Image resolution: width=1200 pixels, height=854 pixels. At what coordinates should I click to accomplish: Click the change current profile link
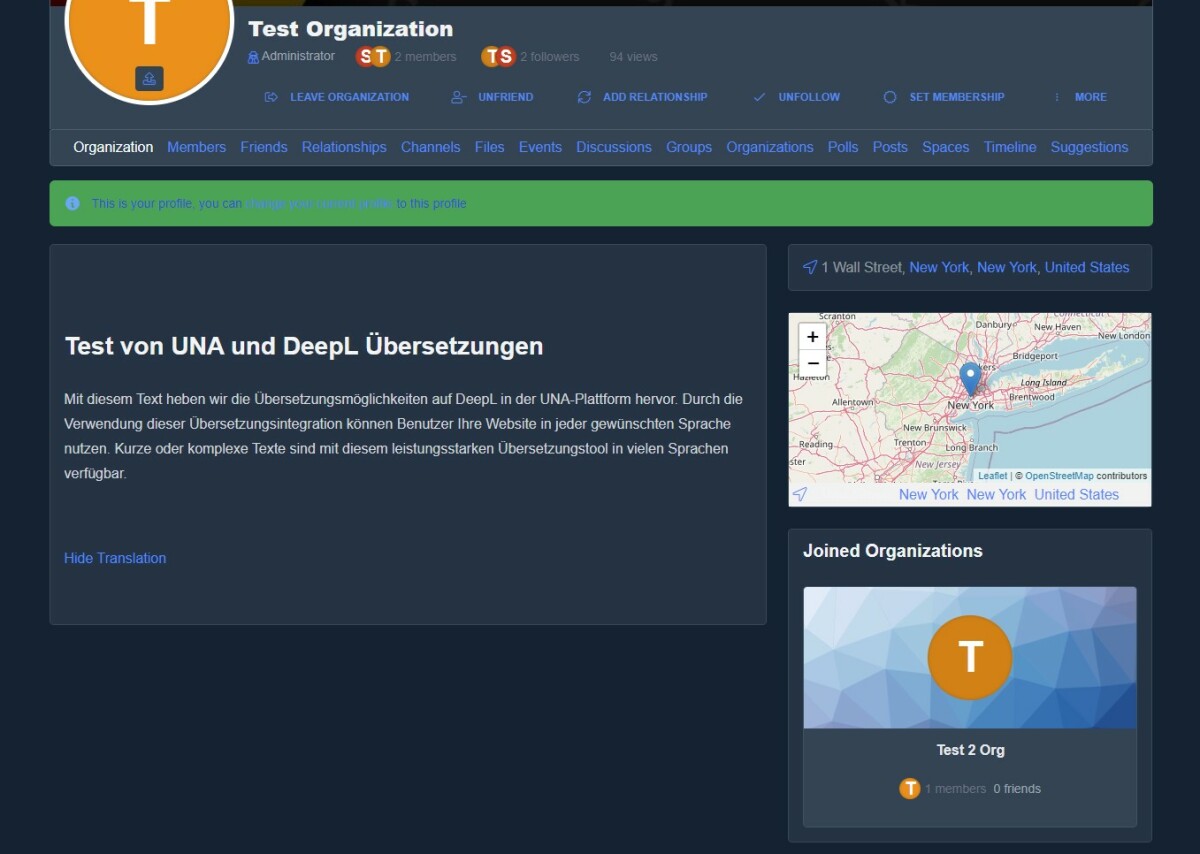coord(319,204)
